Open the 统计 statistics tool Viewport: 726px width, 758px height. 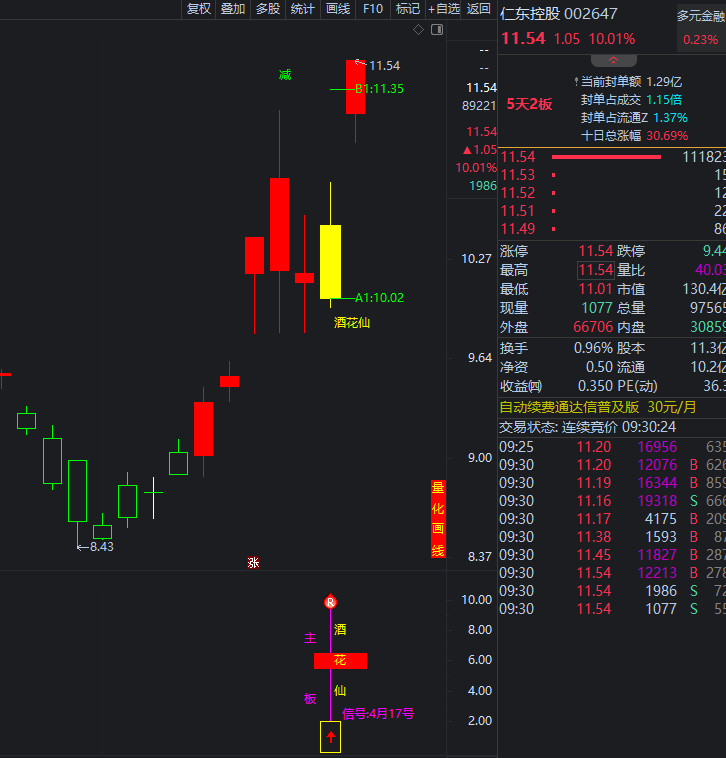(x=302, y=9)
